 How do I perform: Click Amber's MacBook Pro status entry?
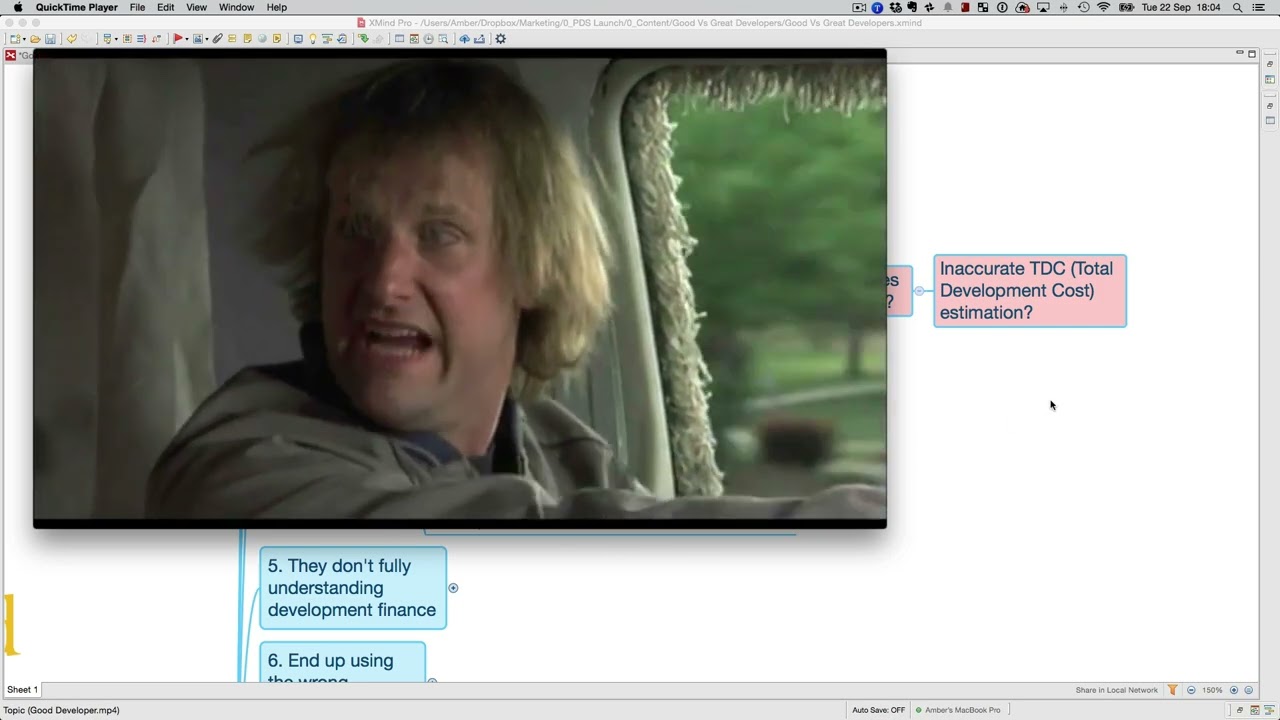957,710
